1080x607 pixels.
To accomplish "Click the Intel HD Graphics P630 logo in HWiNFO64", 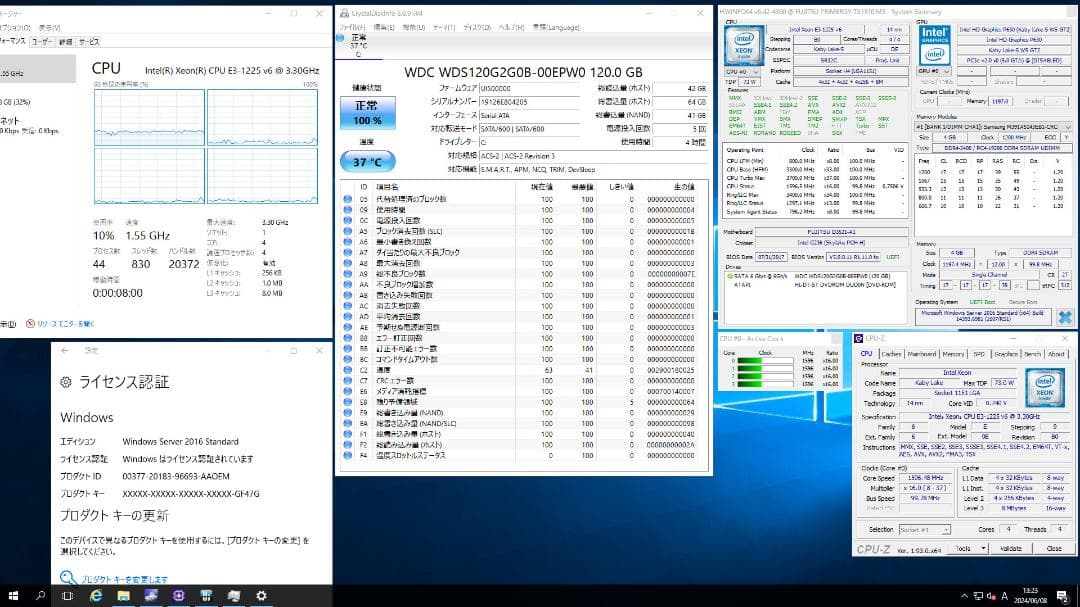I will click(934, 45).
